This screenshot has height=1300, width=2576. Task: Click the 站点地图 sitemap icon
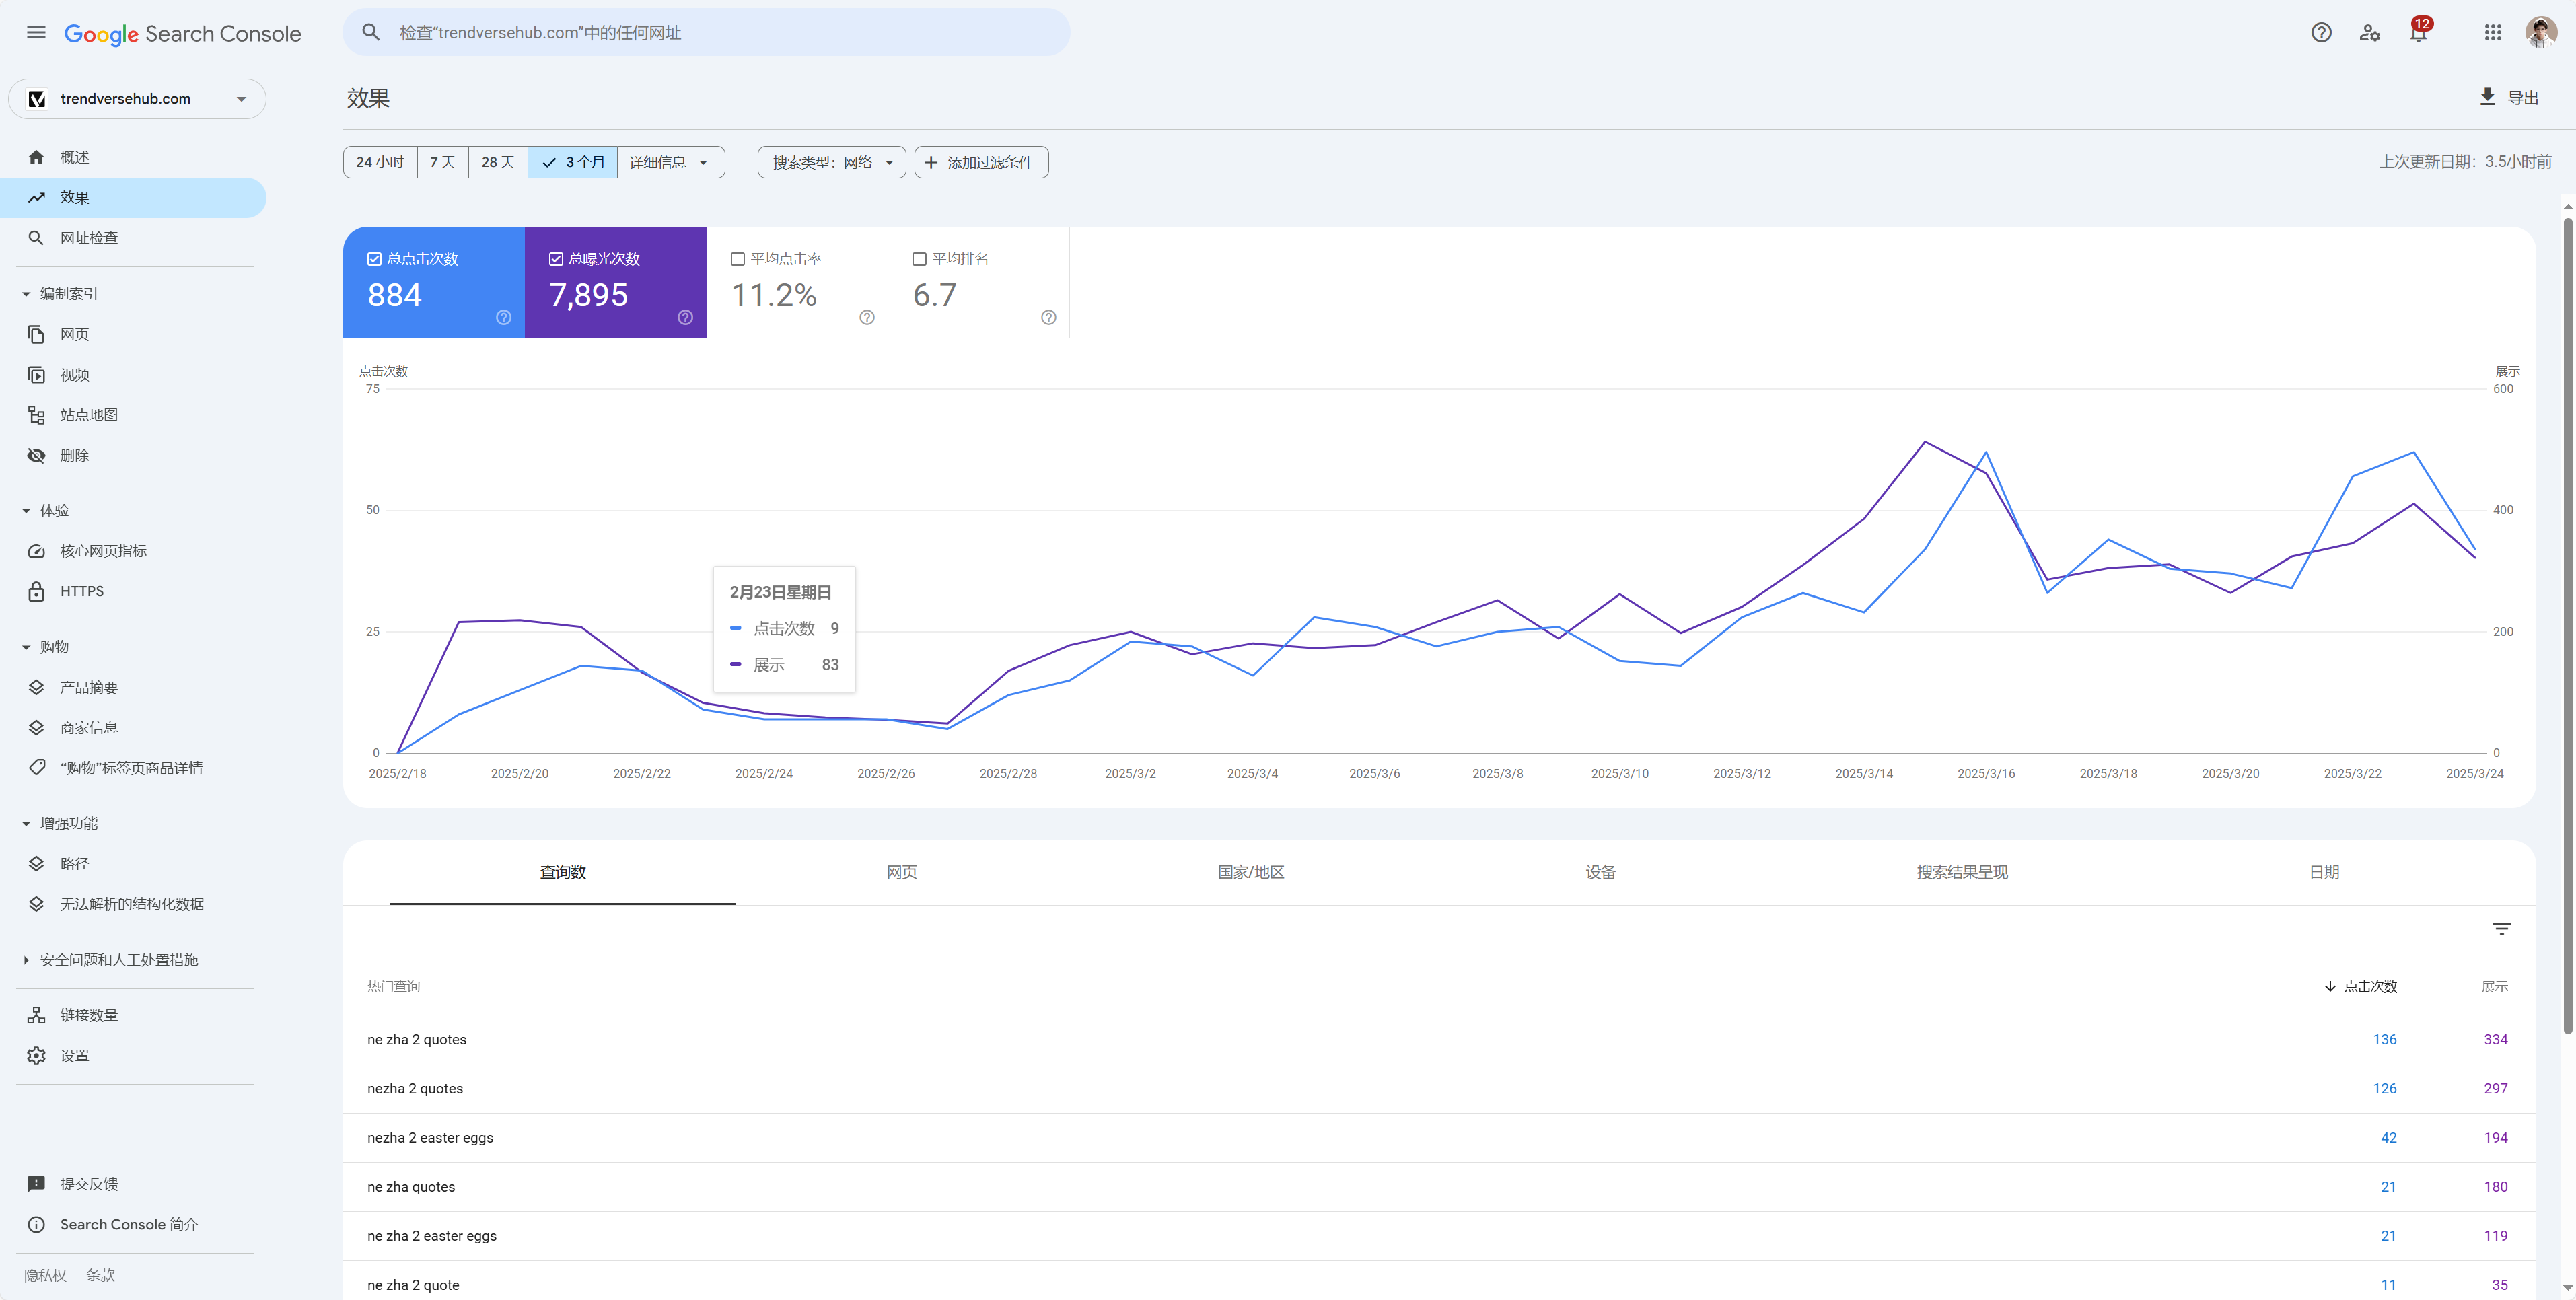pyautogui.click(x=36, y=415)
